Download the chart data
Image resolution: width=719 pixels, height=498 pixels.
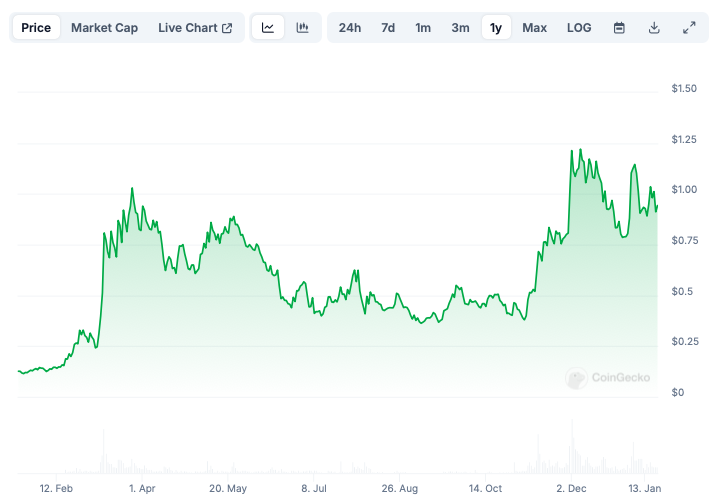[x=654, y=28]
